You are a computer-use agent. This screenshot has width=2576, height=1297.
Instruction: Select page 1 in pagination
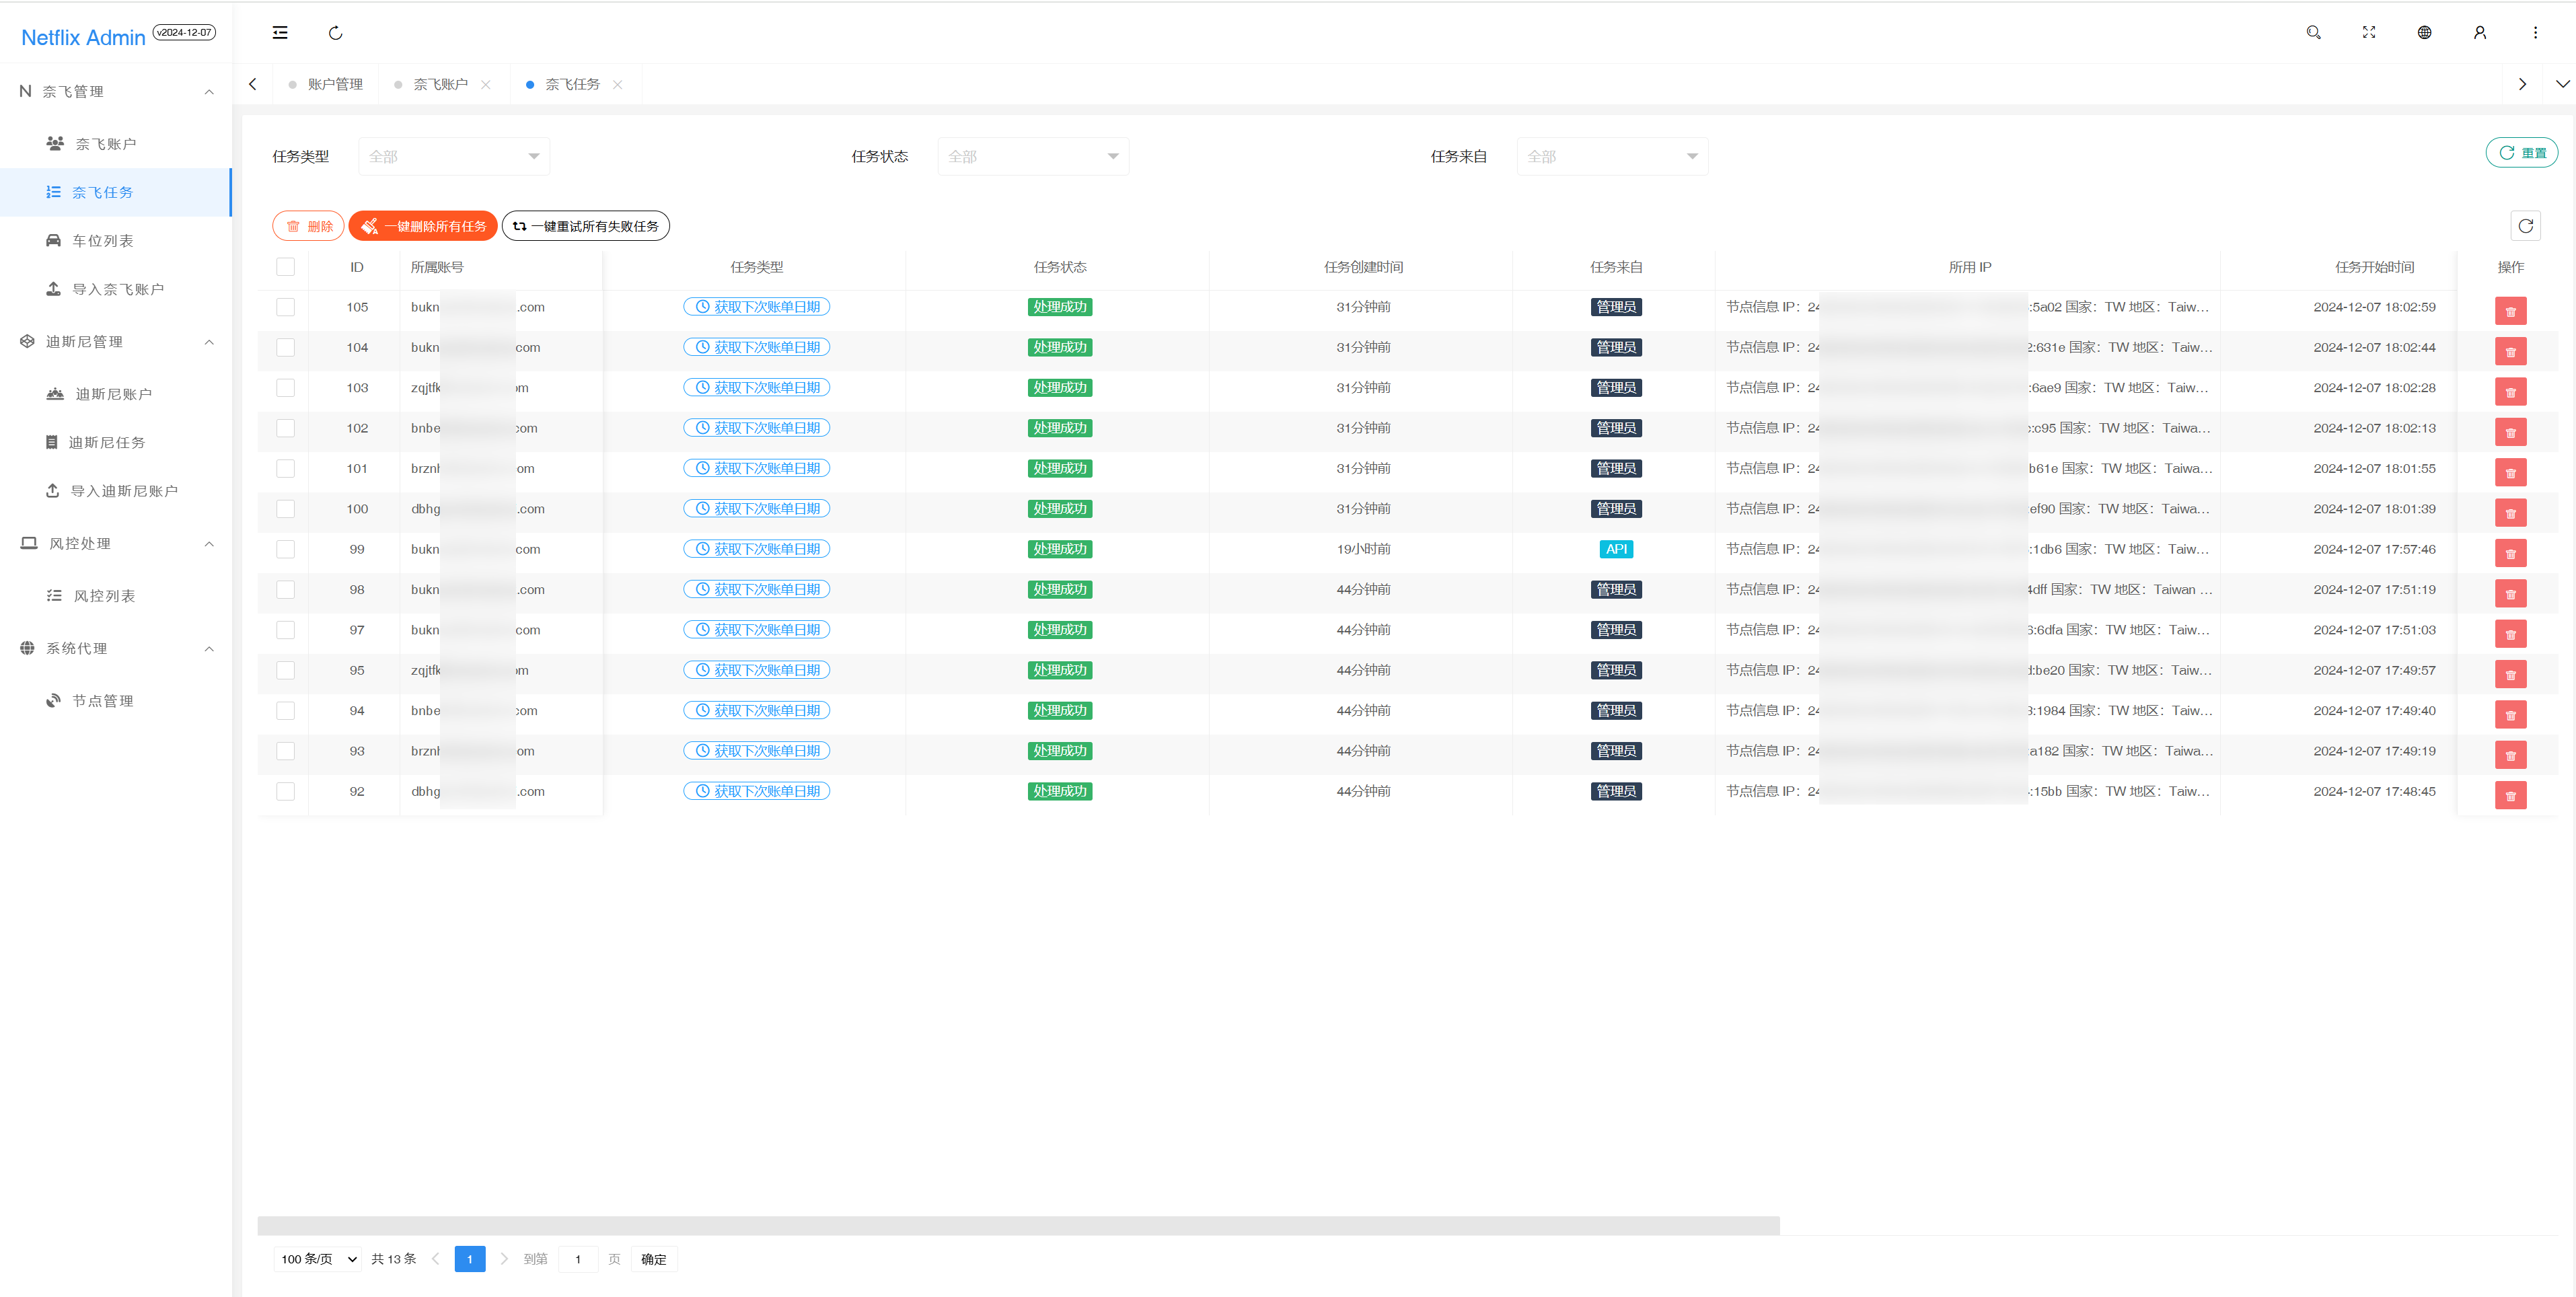470,1259
